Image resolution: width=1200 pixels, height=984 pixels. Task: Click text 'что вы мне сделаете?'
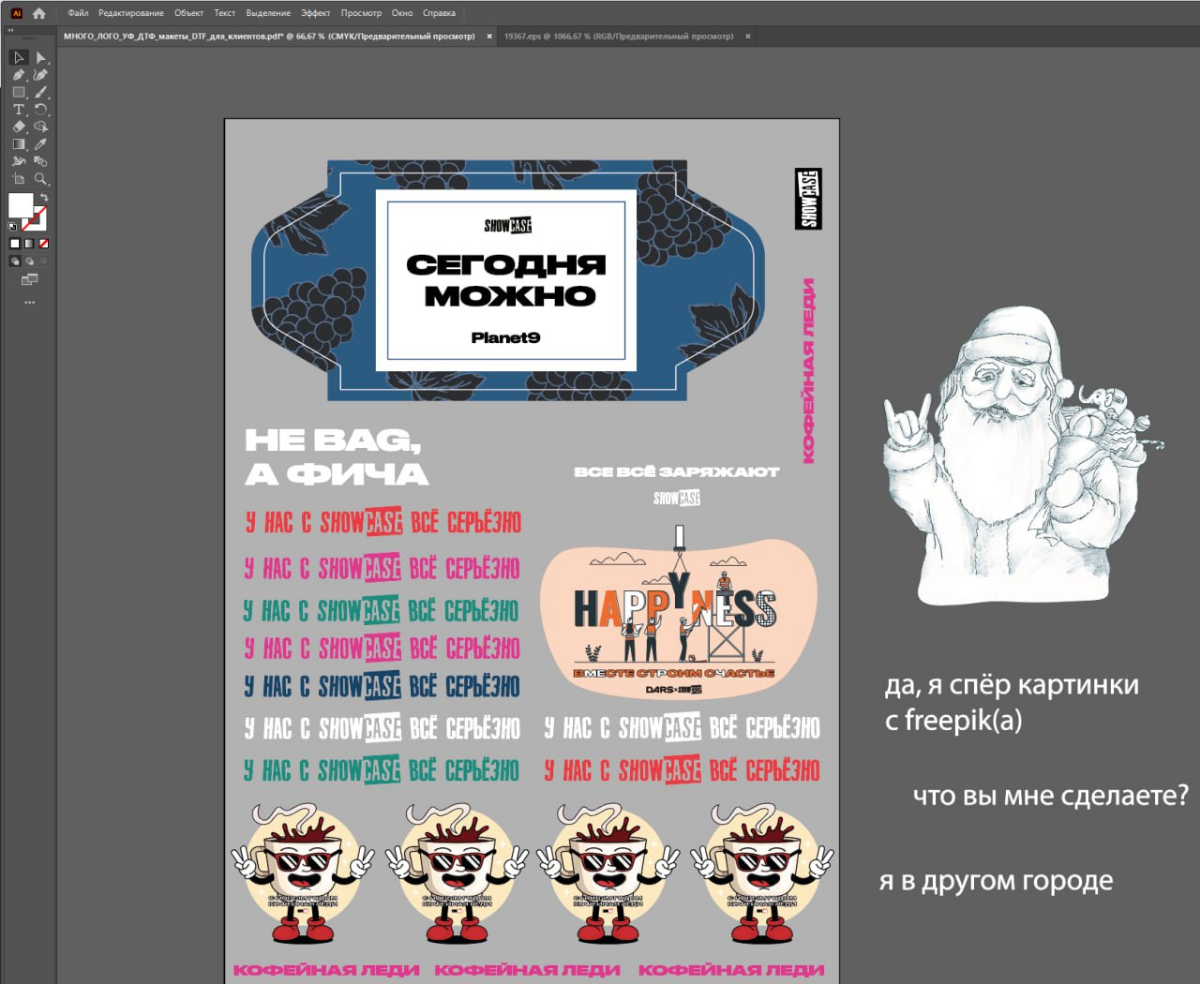(1050, 797)
